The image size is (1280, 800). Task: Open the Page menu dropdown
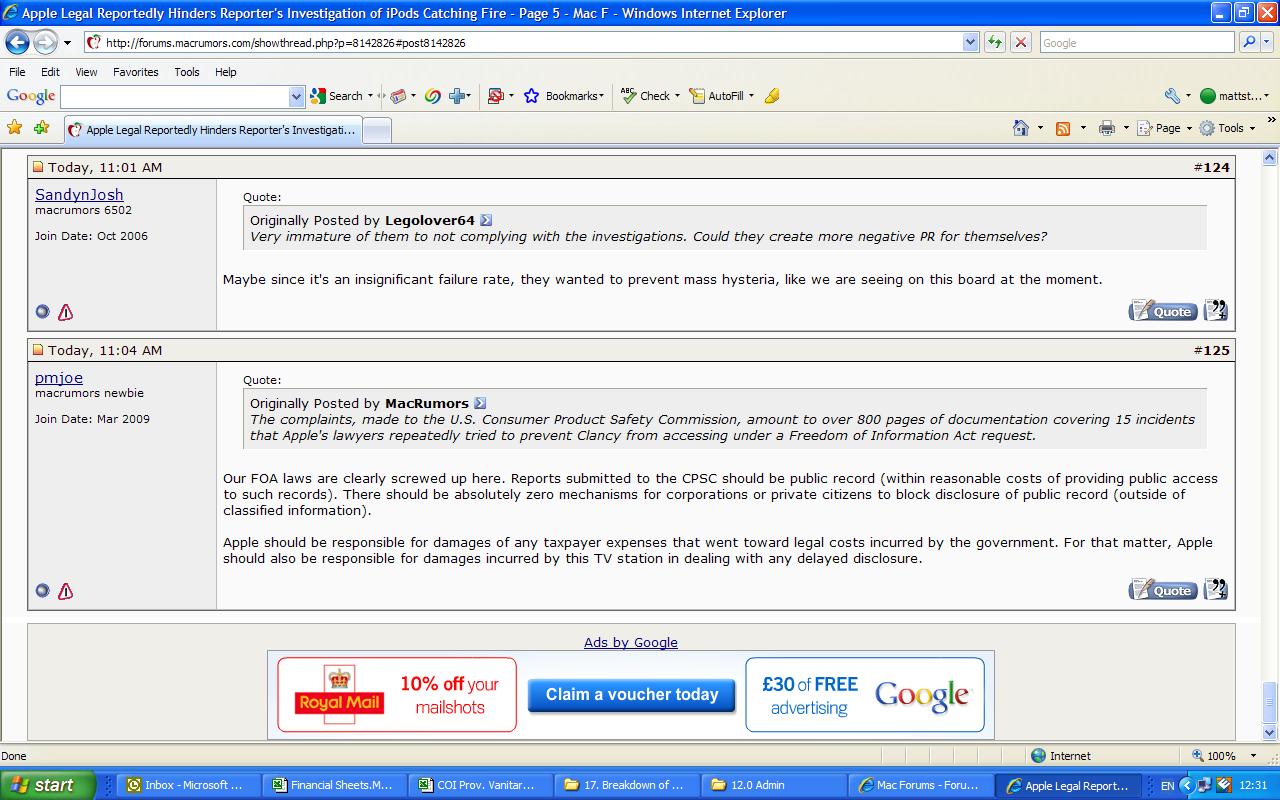[1165, 128]
